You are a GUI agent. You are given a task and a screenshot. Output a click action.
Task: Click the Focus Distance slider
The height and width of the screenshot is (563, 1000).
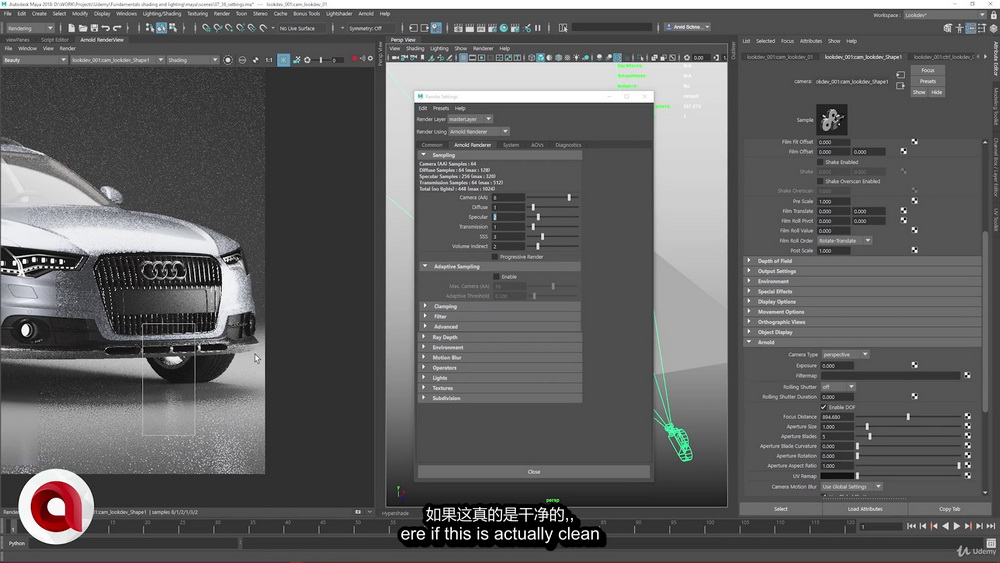tap(908, 416)
